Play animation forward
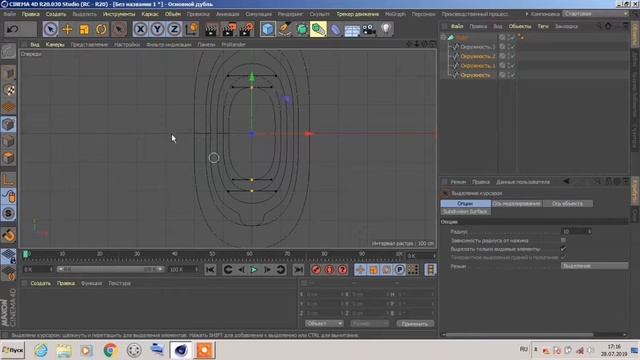The height and width of the screenshot is (360, 640). click(x=253, y=269)
